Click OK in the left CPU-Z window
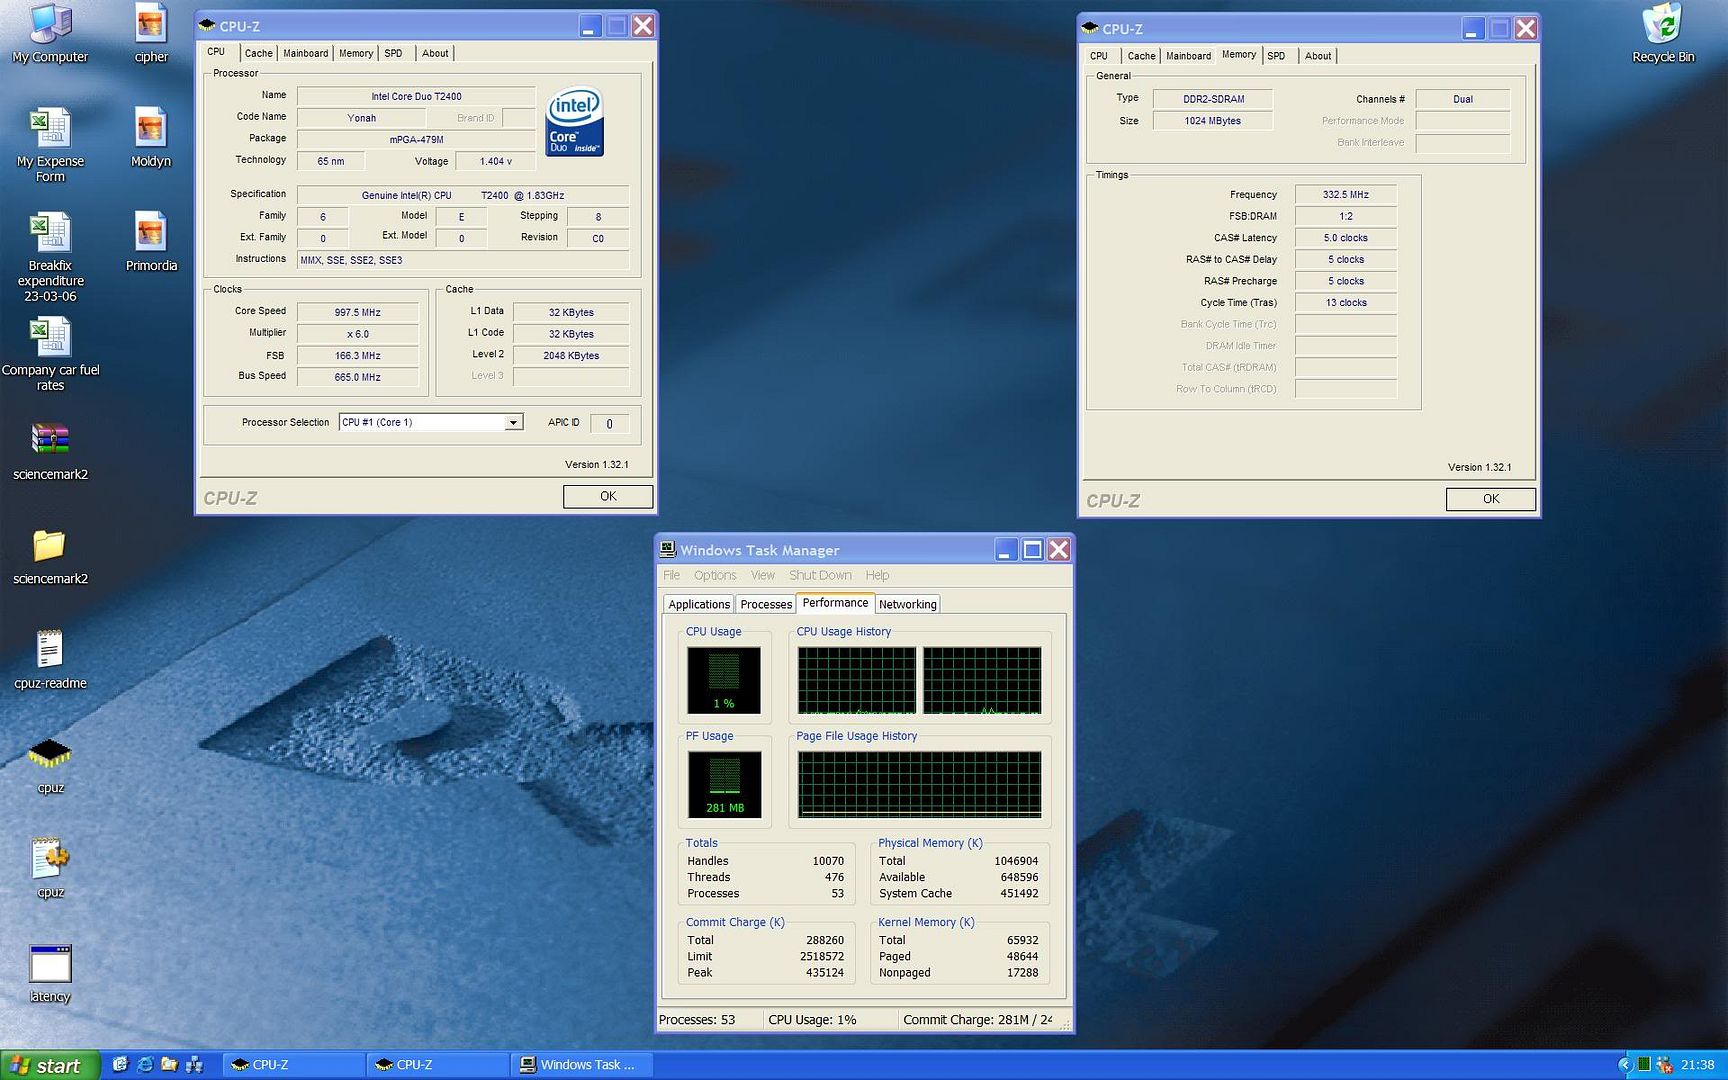Viewport: 1728px width, 1080px height. pyautogui.click(x=608, y=496)
